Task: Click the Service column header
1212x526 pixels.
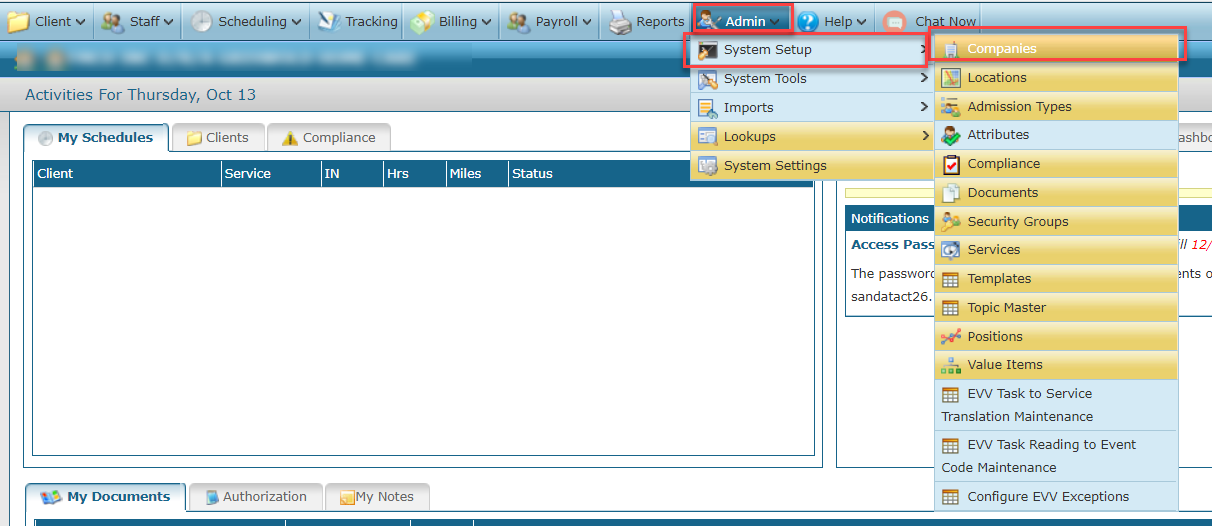Action: pos(248,174)
